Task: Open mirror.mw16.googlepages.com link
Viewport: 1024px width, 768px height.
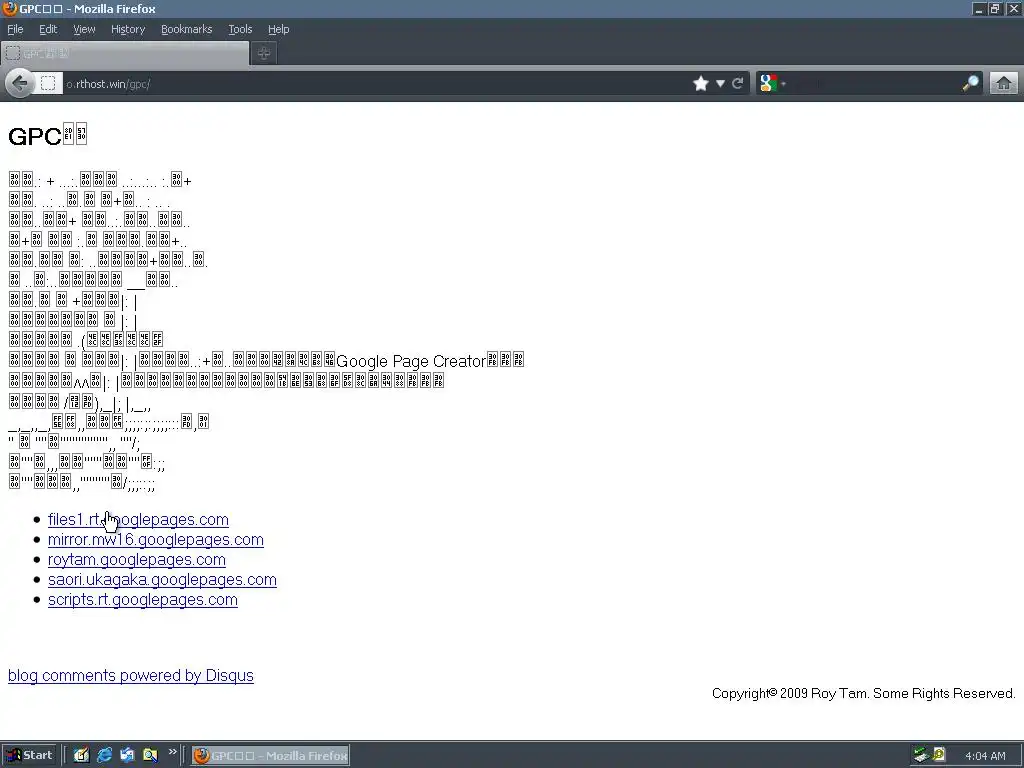Action: 155,540
